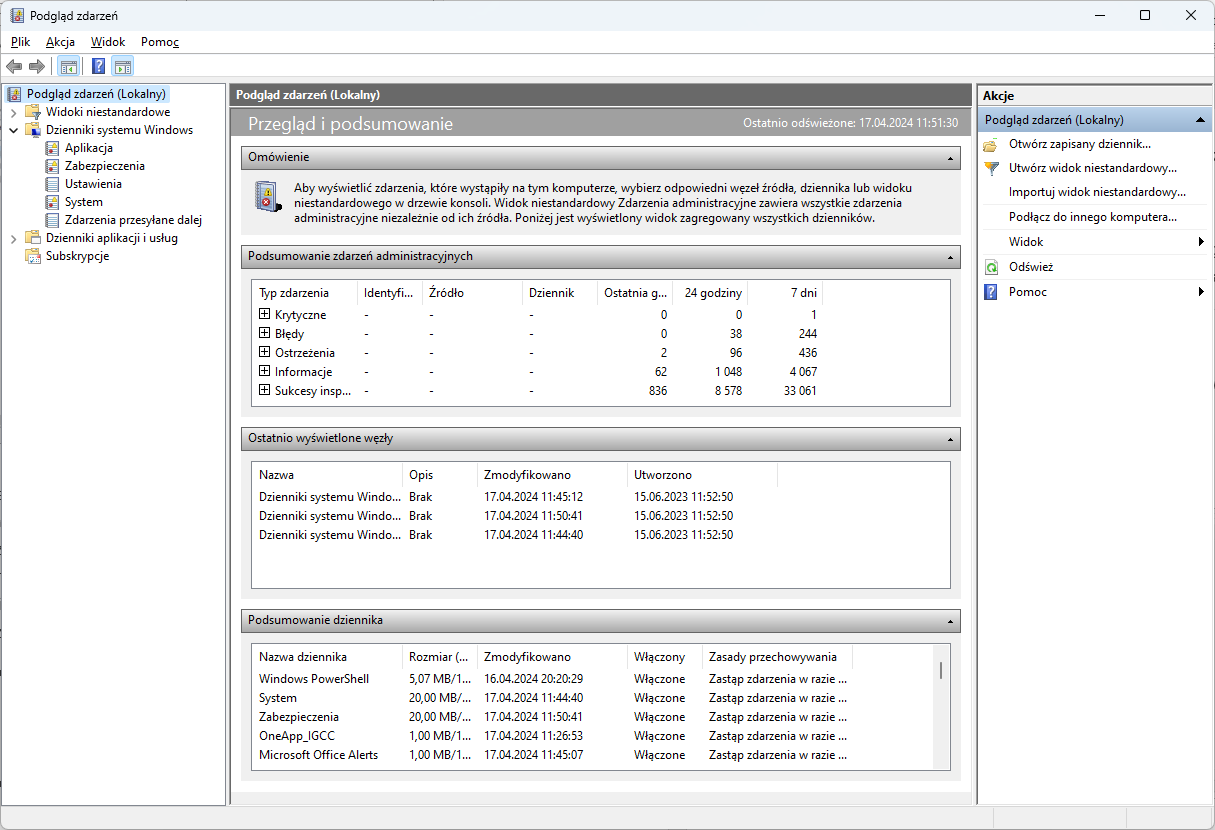Image resolution: width=1215 pixels, height=830 pixels.
Task: Click the Utwórz widok niestandardowy filter icon
Action: point(991,168)
